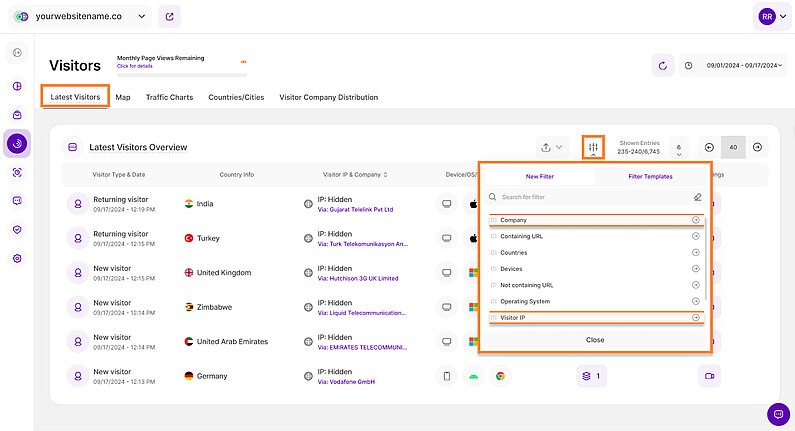Add the Company filter
795x431 pixels.
[x=695, y=220]
